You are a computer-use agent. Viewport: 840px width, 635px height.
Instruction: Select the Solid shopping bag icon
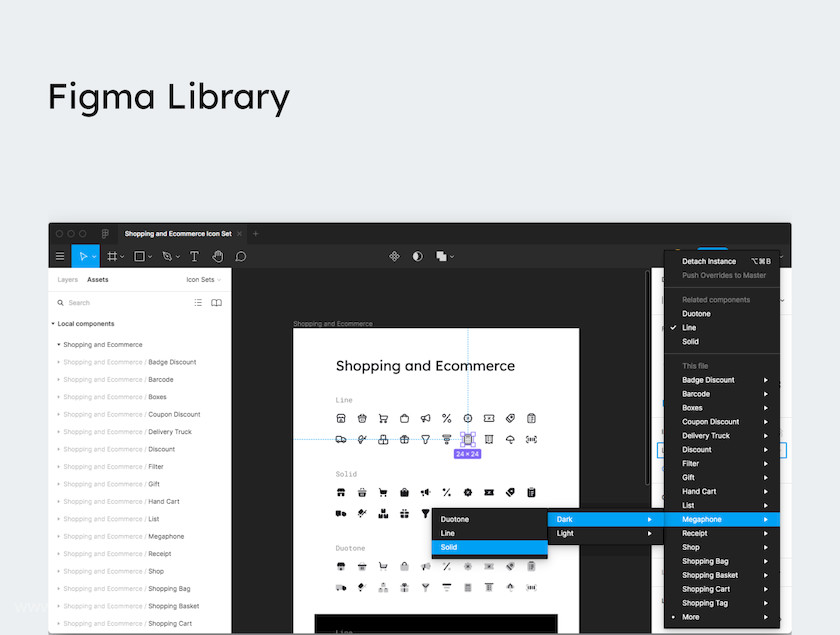click(x=404, y=492)
